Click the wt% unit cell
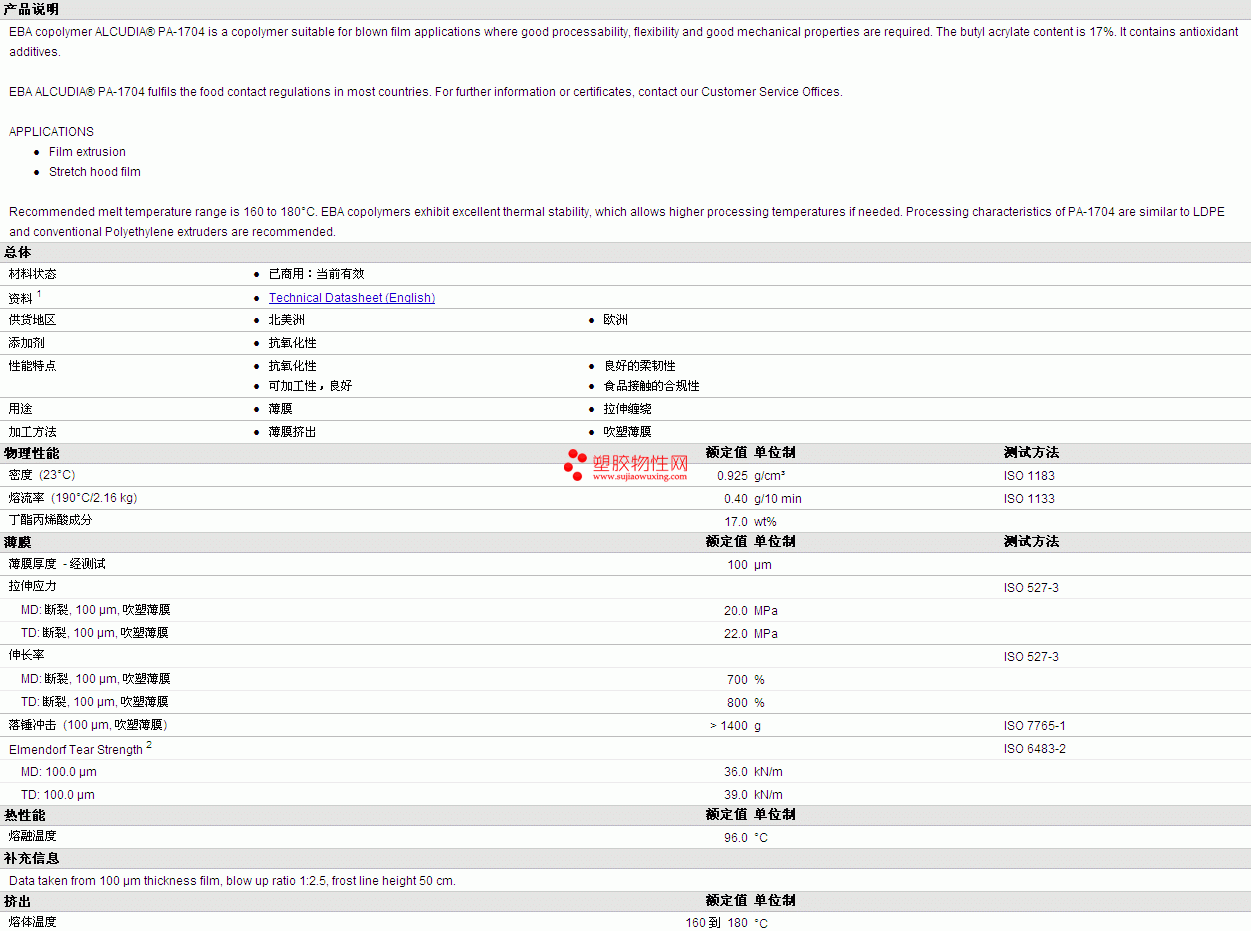Image resolution: width=1251 pixels, height=931 pixels. pyautogui.click(x=765, y=522)
